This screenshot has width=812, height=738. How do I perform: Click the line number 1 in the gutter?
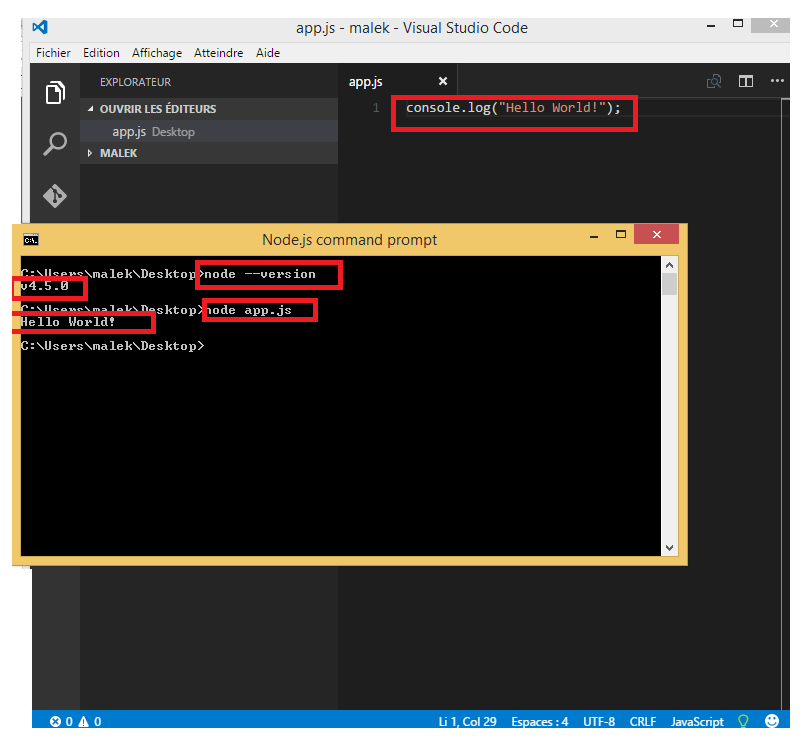pos(376,108)
